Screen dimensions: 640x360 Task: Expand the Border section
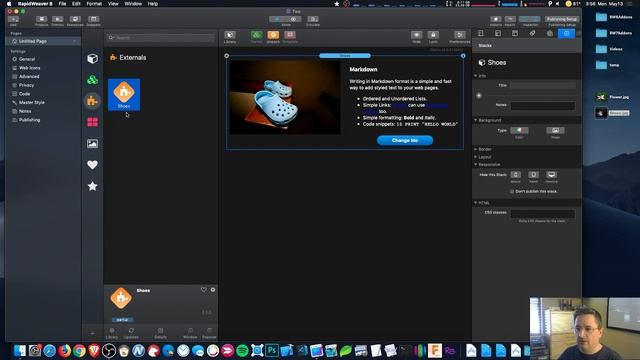476,149
